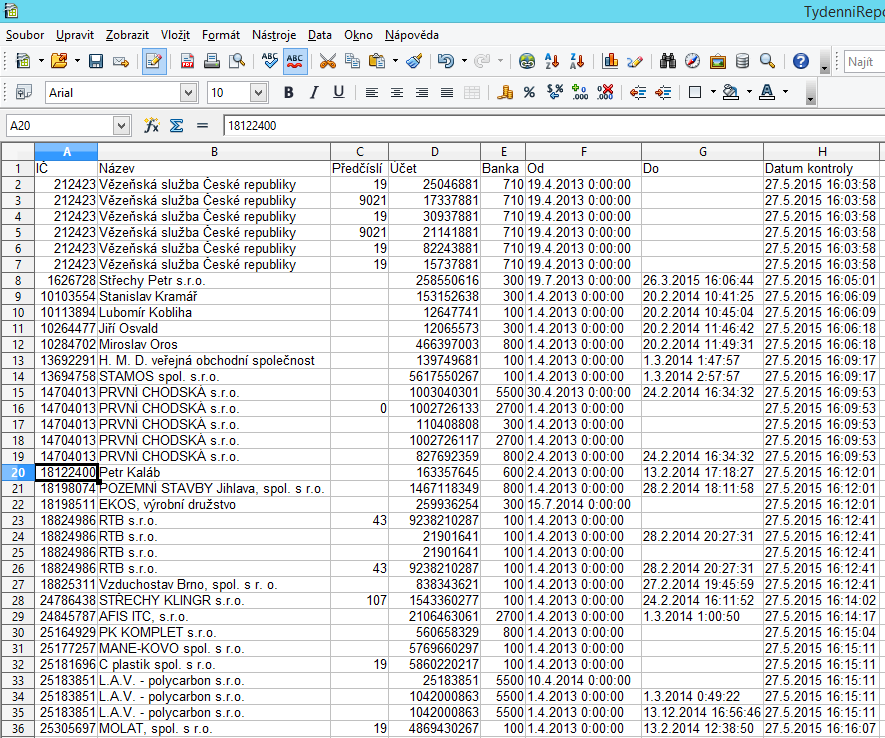885x738 pixels.
Task: Sort Ascending icon
Action: [x=552, y=60]
